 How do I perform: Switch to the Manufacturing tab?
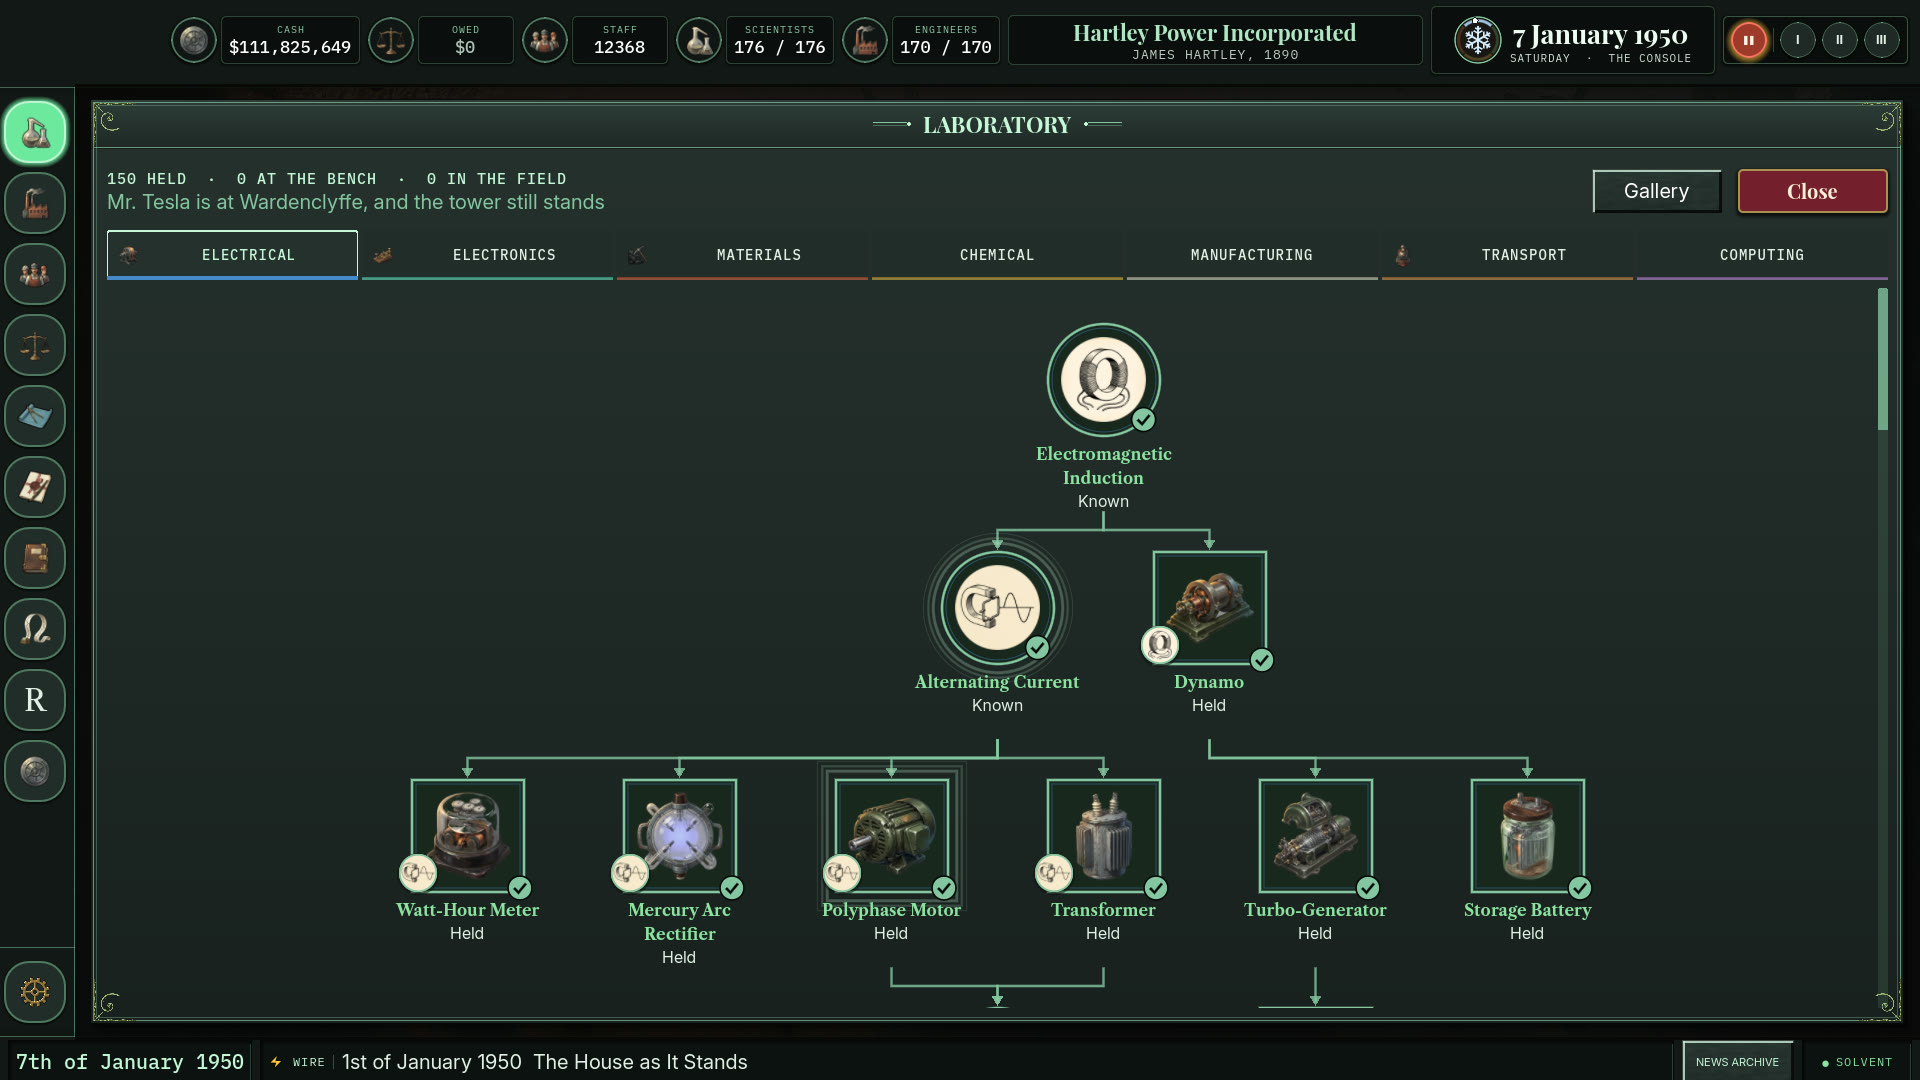[x=1252, y=255]
